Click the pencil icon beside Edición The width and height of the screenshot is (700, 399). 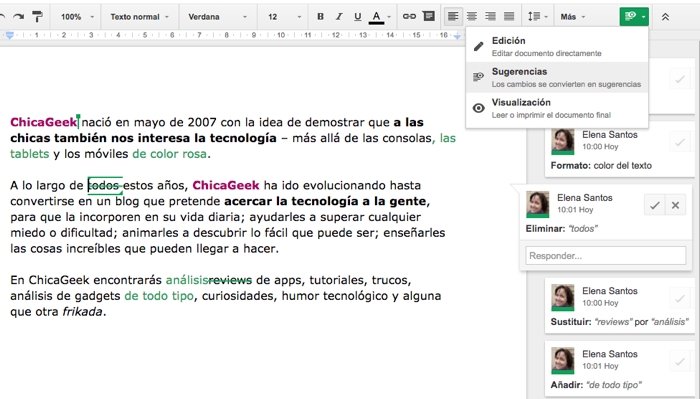point(479,46)
